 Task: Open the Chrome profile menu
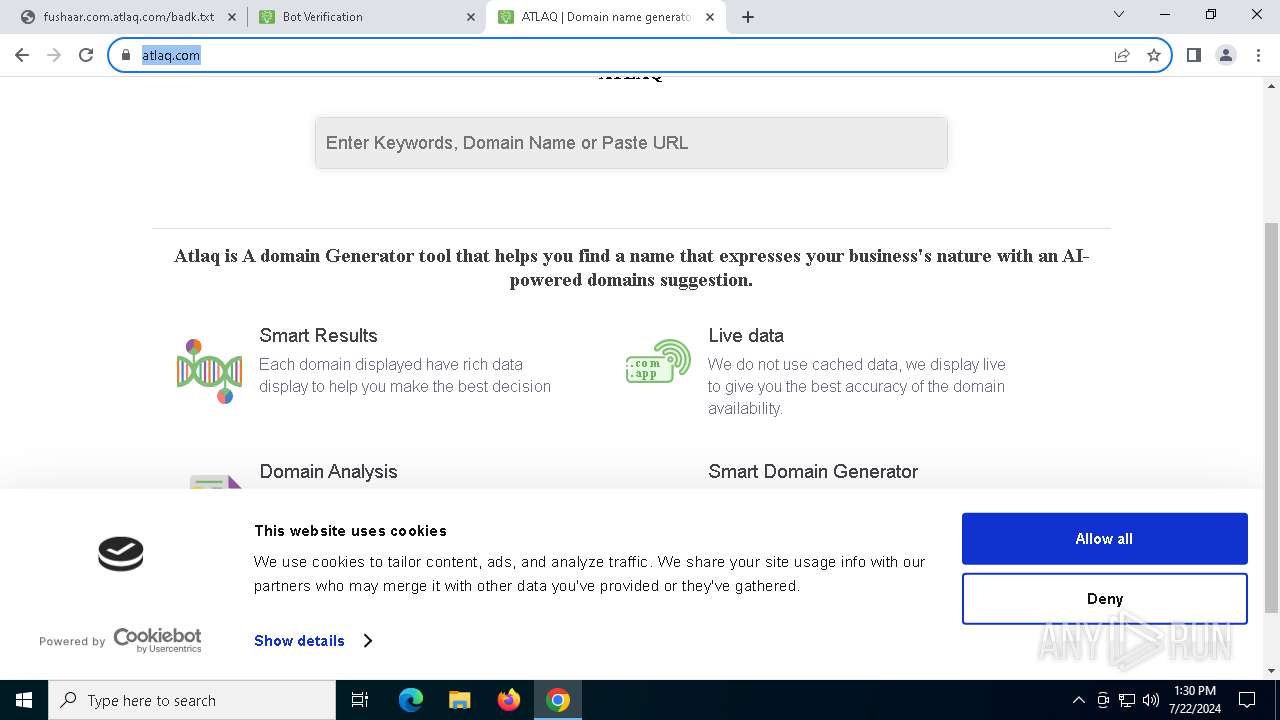pos(1226,55)
